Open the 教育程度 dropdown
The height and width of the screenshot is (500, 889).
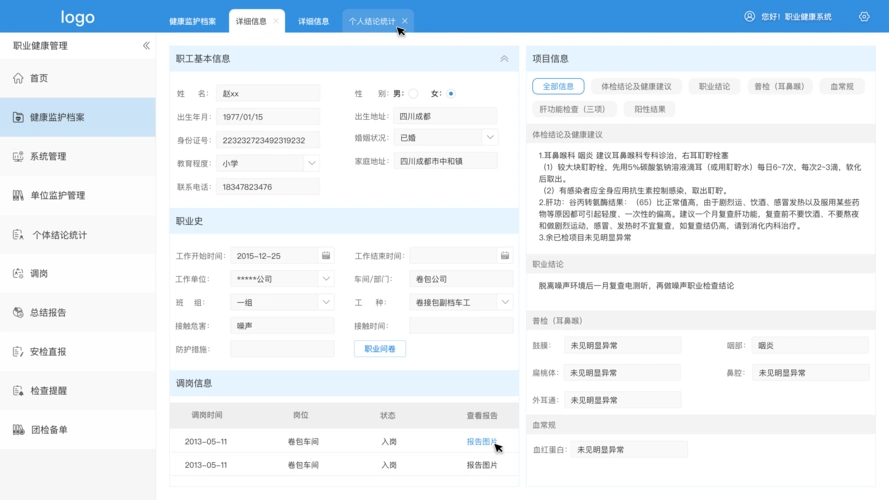click(312, 163)
